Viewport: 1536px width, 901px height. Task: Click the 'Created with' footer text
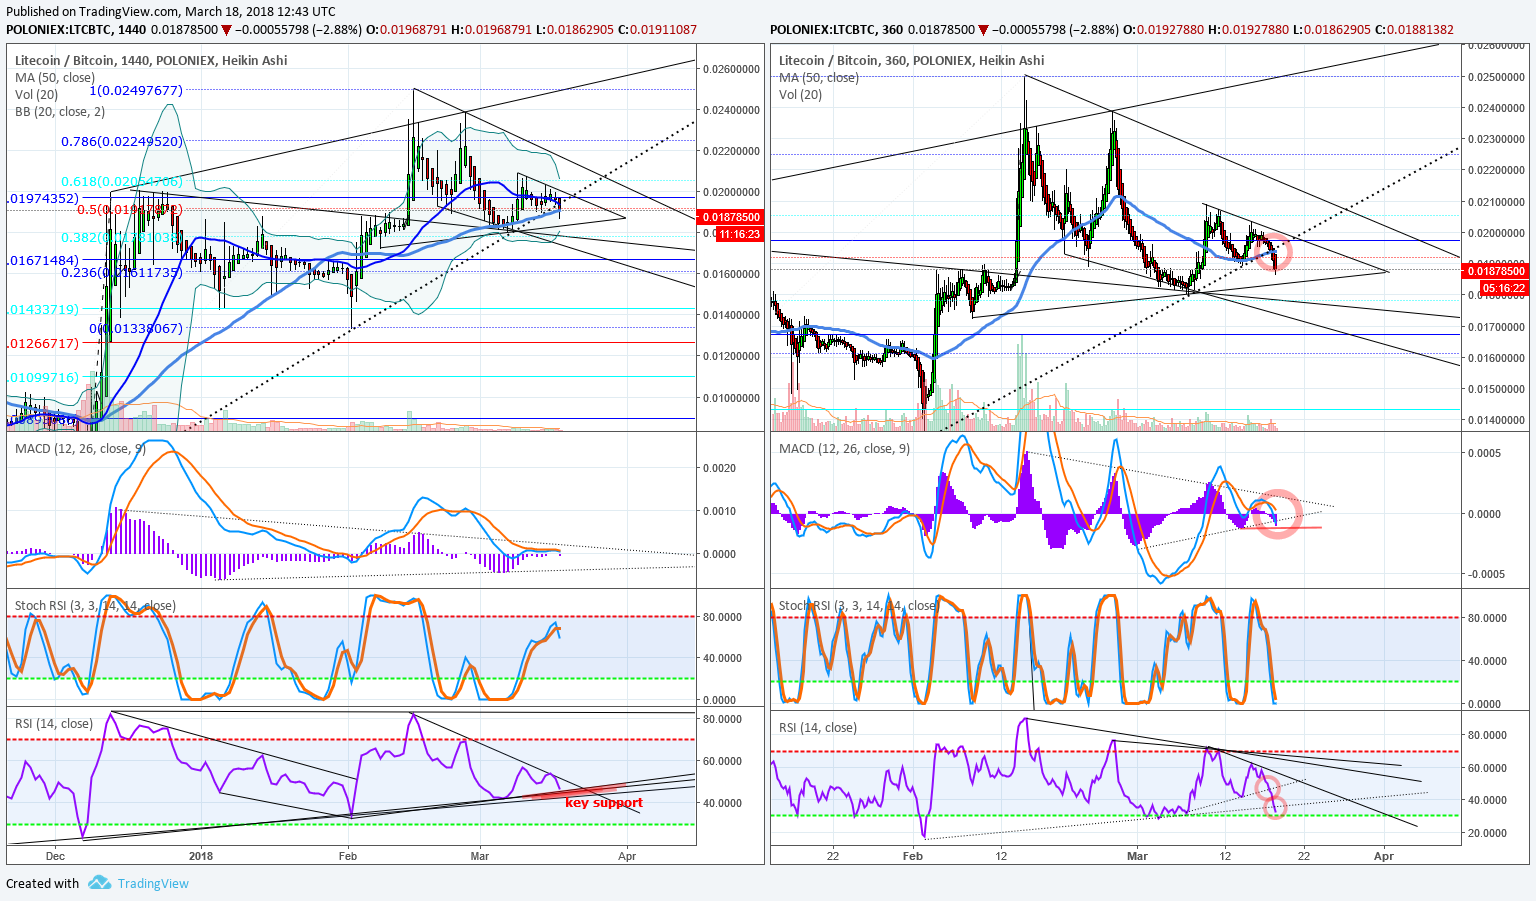click(42, 883)
